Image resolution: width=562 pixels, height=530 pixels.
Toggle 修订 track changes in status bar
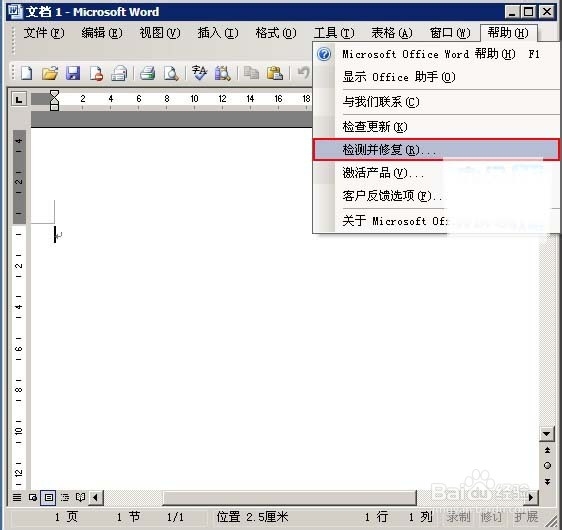[491, 517]
